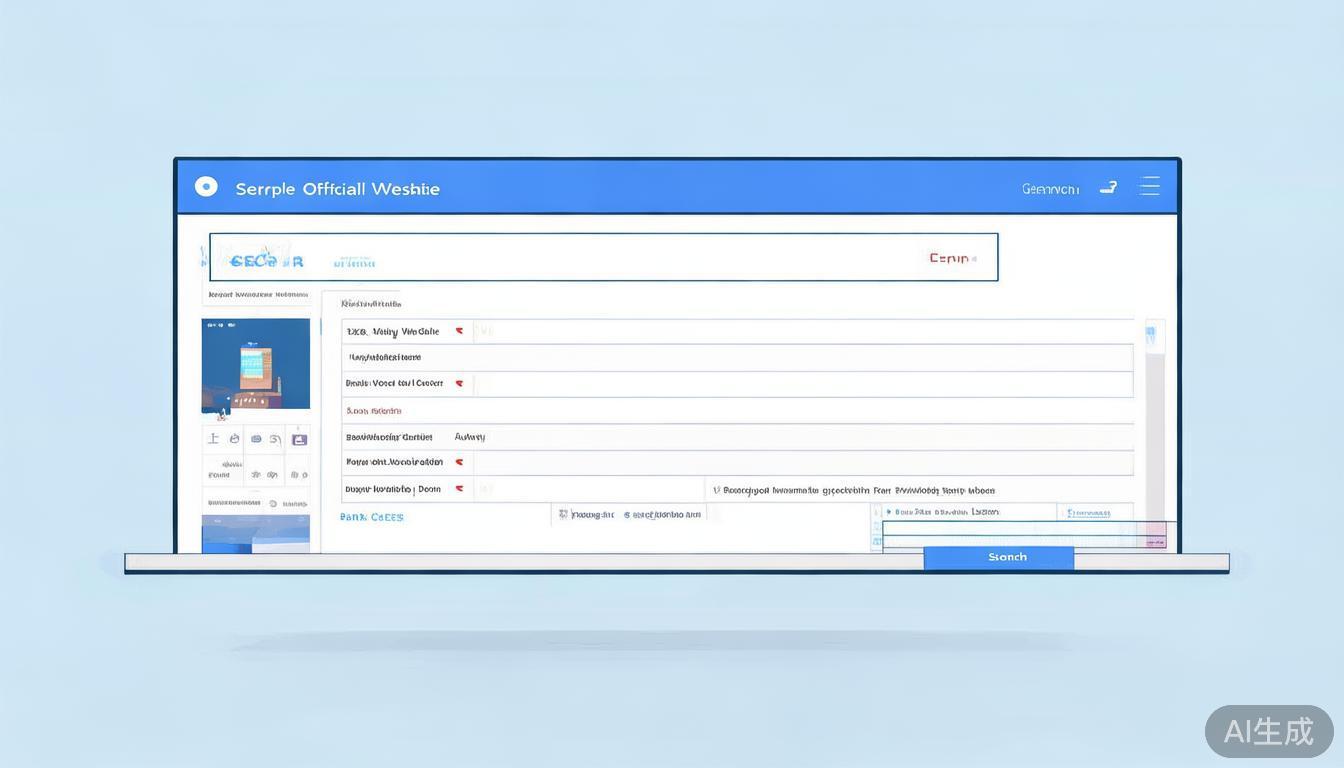
Task: Click the purple icon in the sidebar icon row
Action: tap(298, 439)
